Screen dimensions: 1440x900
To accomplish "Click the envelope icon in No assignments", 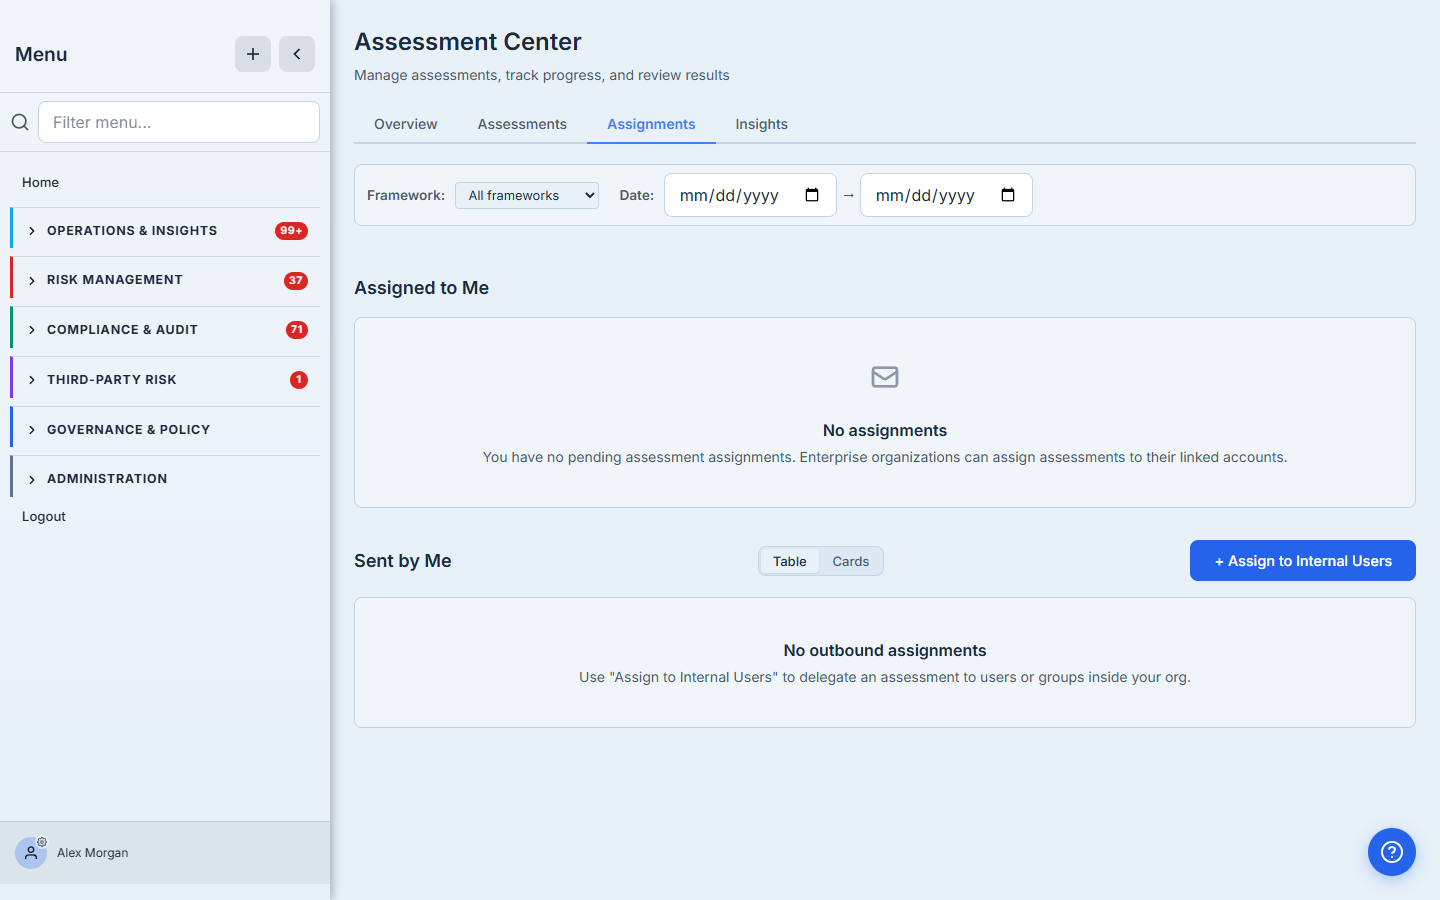I will (x=885, y=377).
